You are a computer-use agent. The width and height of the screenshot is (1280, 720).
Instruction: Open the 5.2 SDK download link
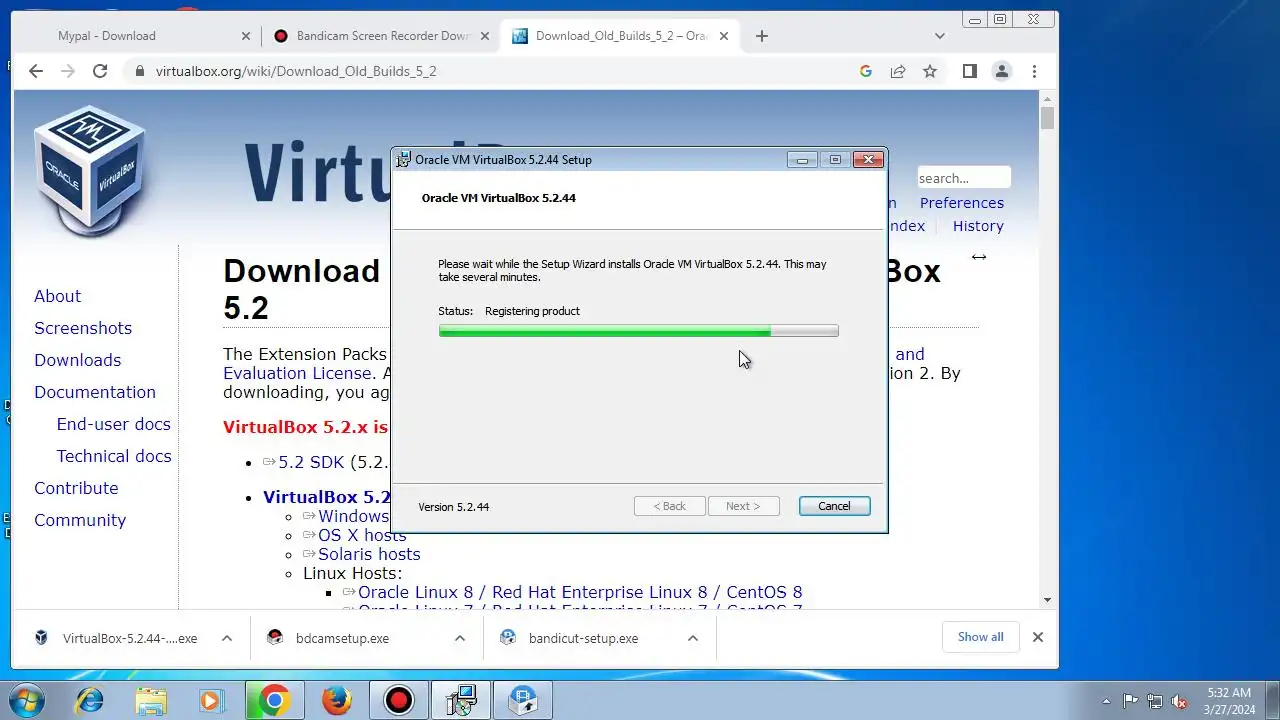coord(310,462)
